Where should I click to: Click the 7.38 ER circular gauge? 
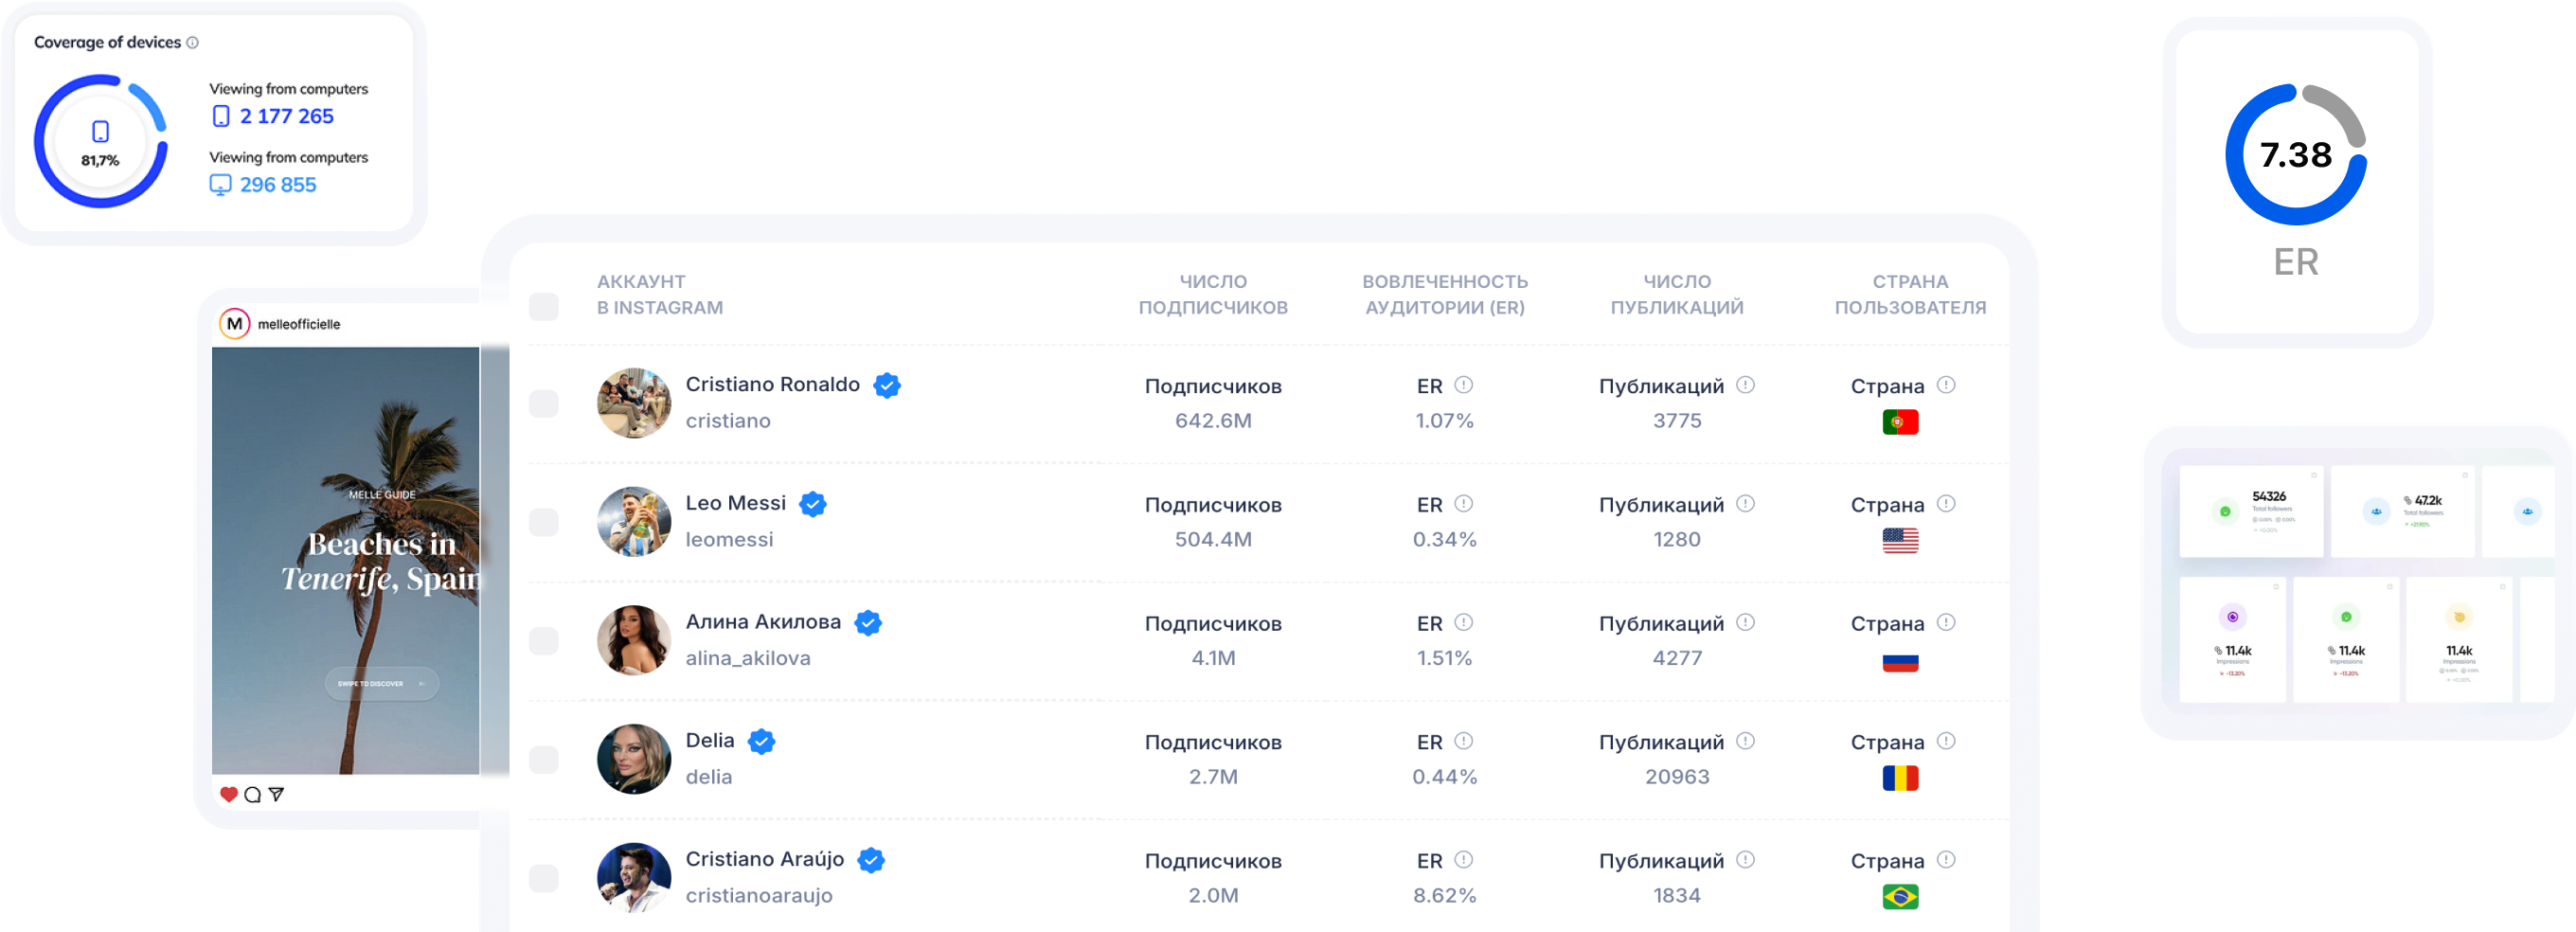2295,155
